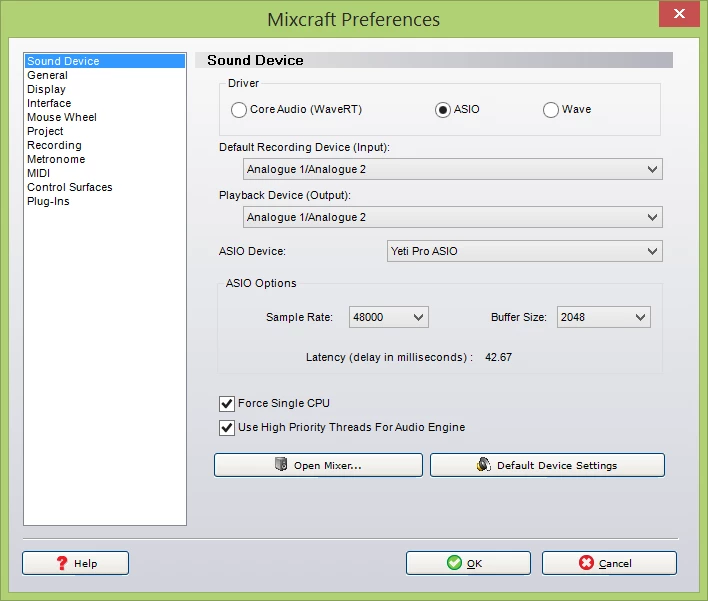Screen dimensions: 708x601
Task: Click the Mixcraft Preferences title bar
Action: point(354,19)
